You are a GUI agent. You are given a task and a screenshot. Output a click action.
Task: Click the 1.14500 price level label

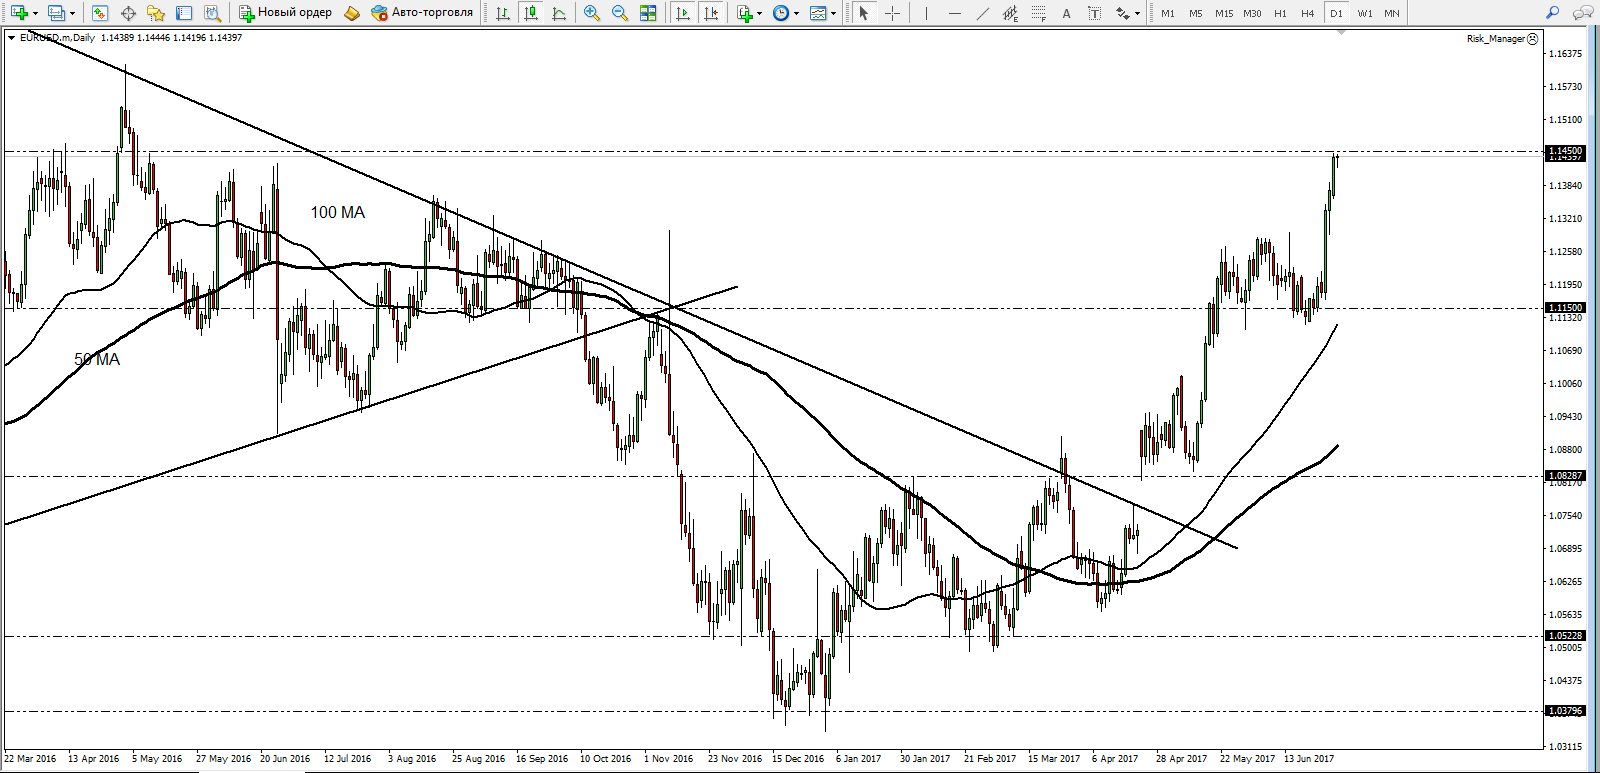tap(1566, 151)
